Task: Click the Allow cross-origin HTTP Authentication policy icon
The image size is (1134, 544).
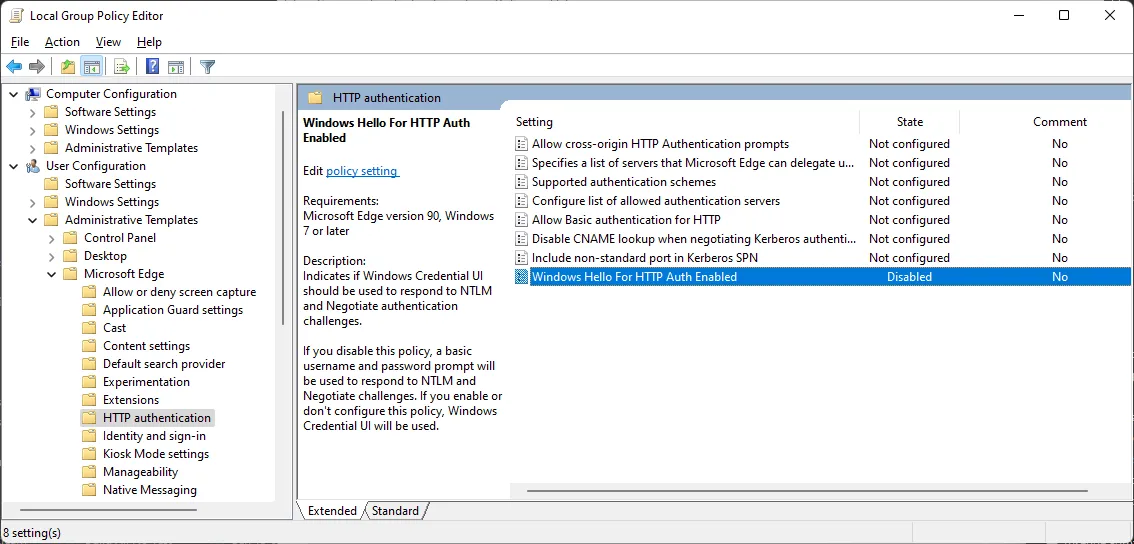Action: pos(521,144)
